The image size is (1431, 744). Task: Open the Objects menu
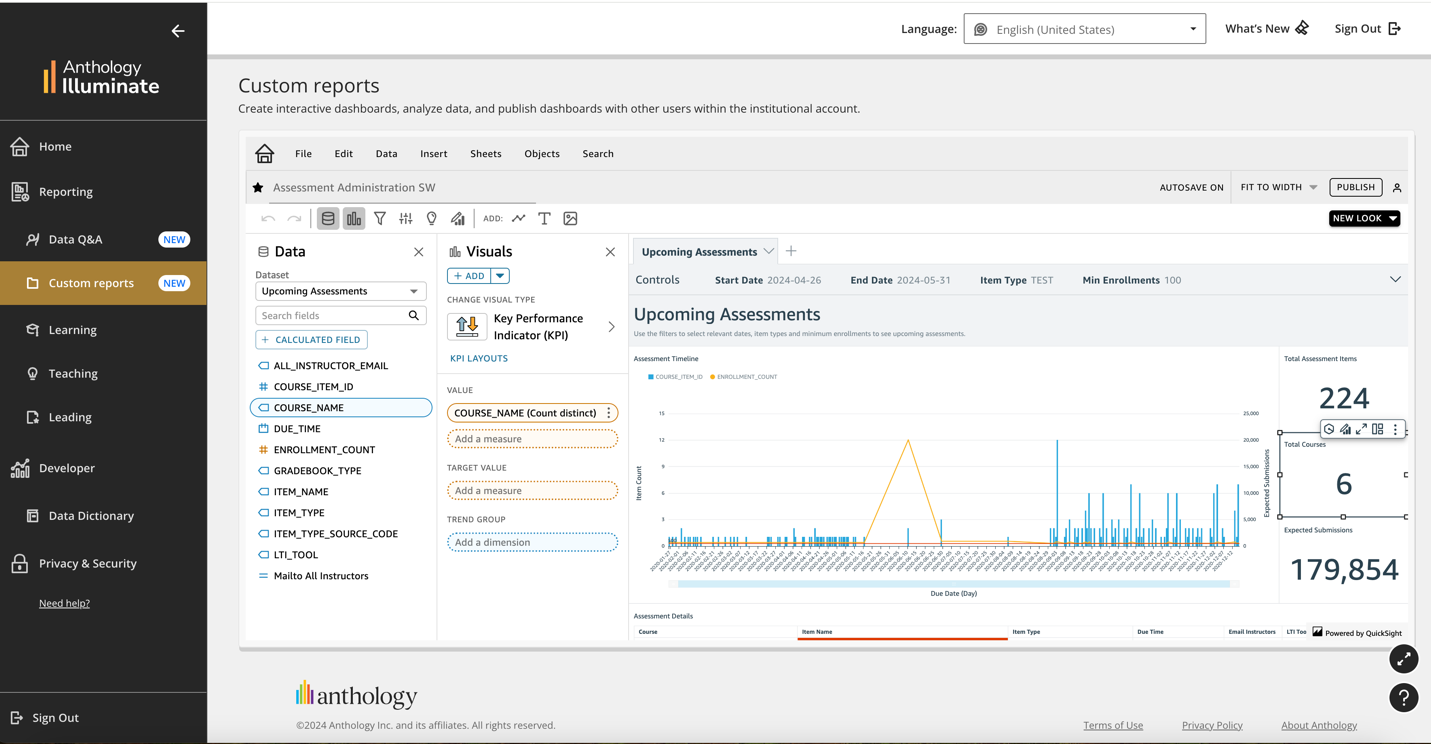pyautogui.click(x=542, y=154)
